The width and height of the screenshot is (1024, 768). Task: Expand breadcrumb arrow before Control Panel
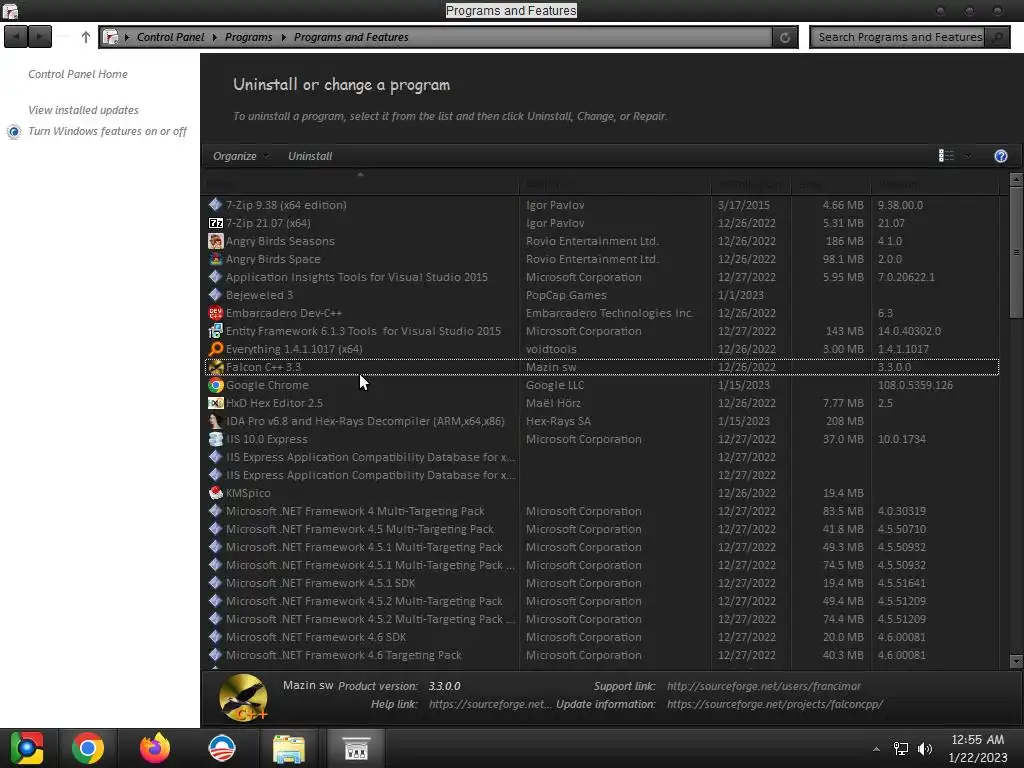tap(127, 37)
